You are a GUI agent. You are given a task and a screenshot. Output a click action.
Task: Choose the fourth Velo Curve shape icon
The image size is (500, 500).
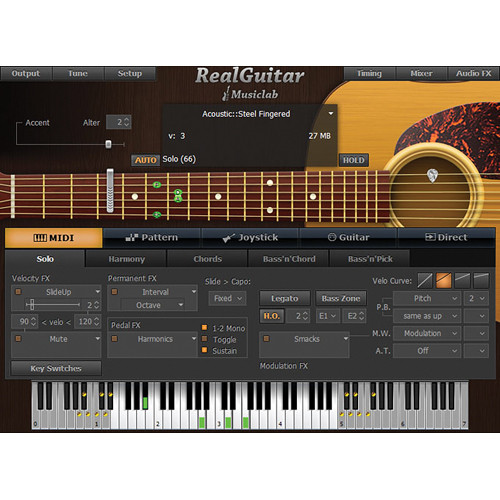[481, 280]
